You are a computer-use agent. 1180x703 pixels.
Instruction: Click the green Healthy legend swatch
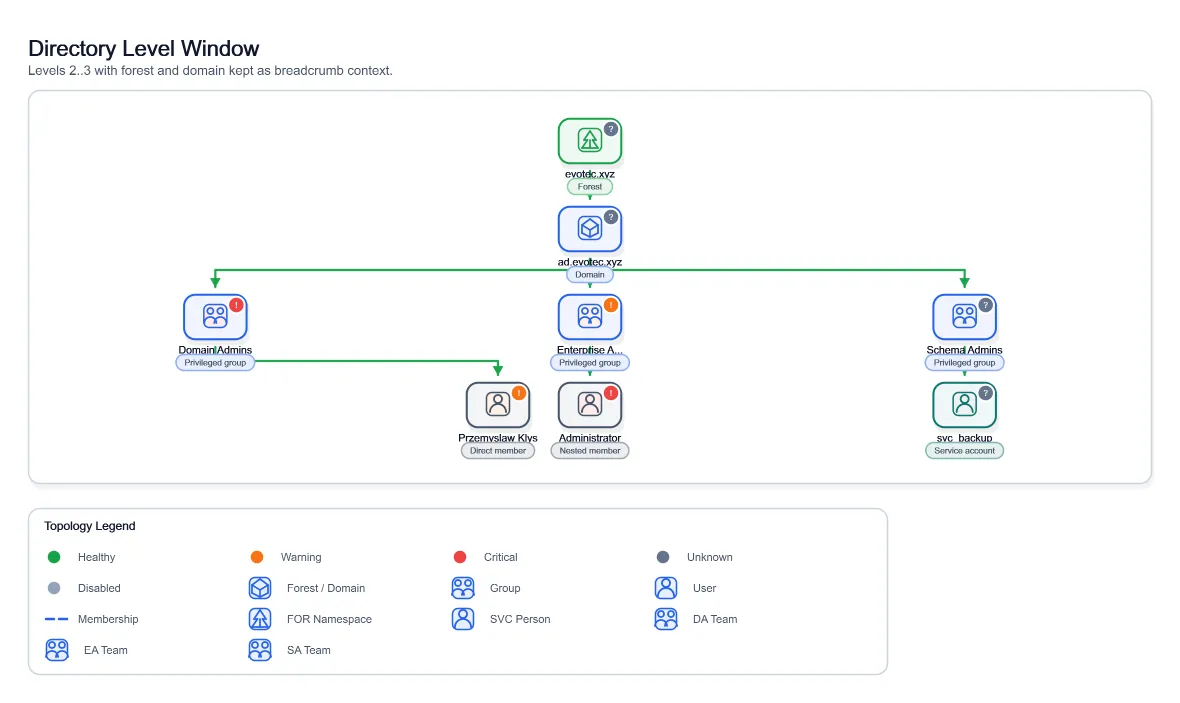pos(53,557)
